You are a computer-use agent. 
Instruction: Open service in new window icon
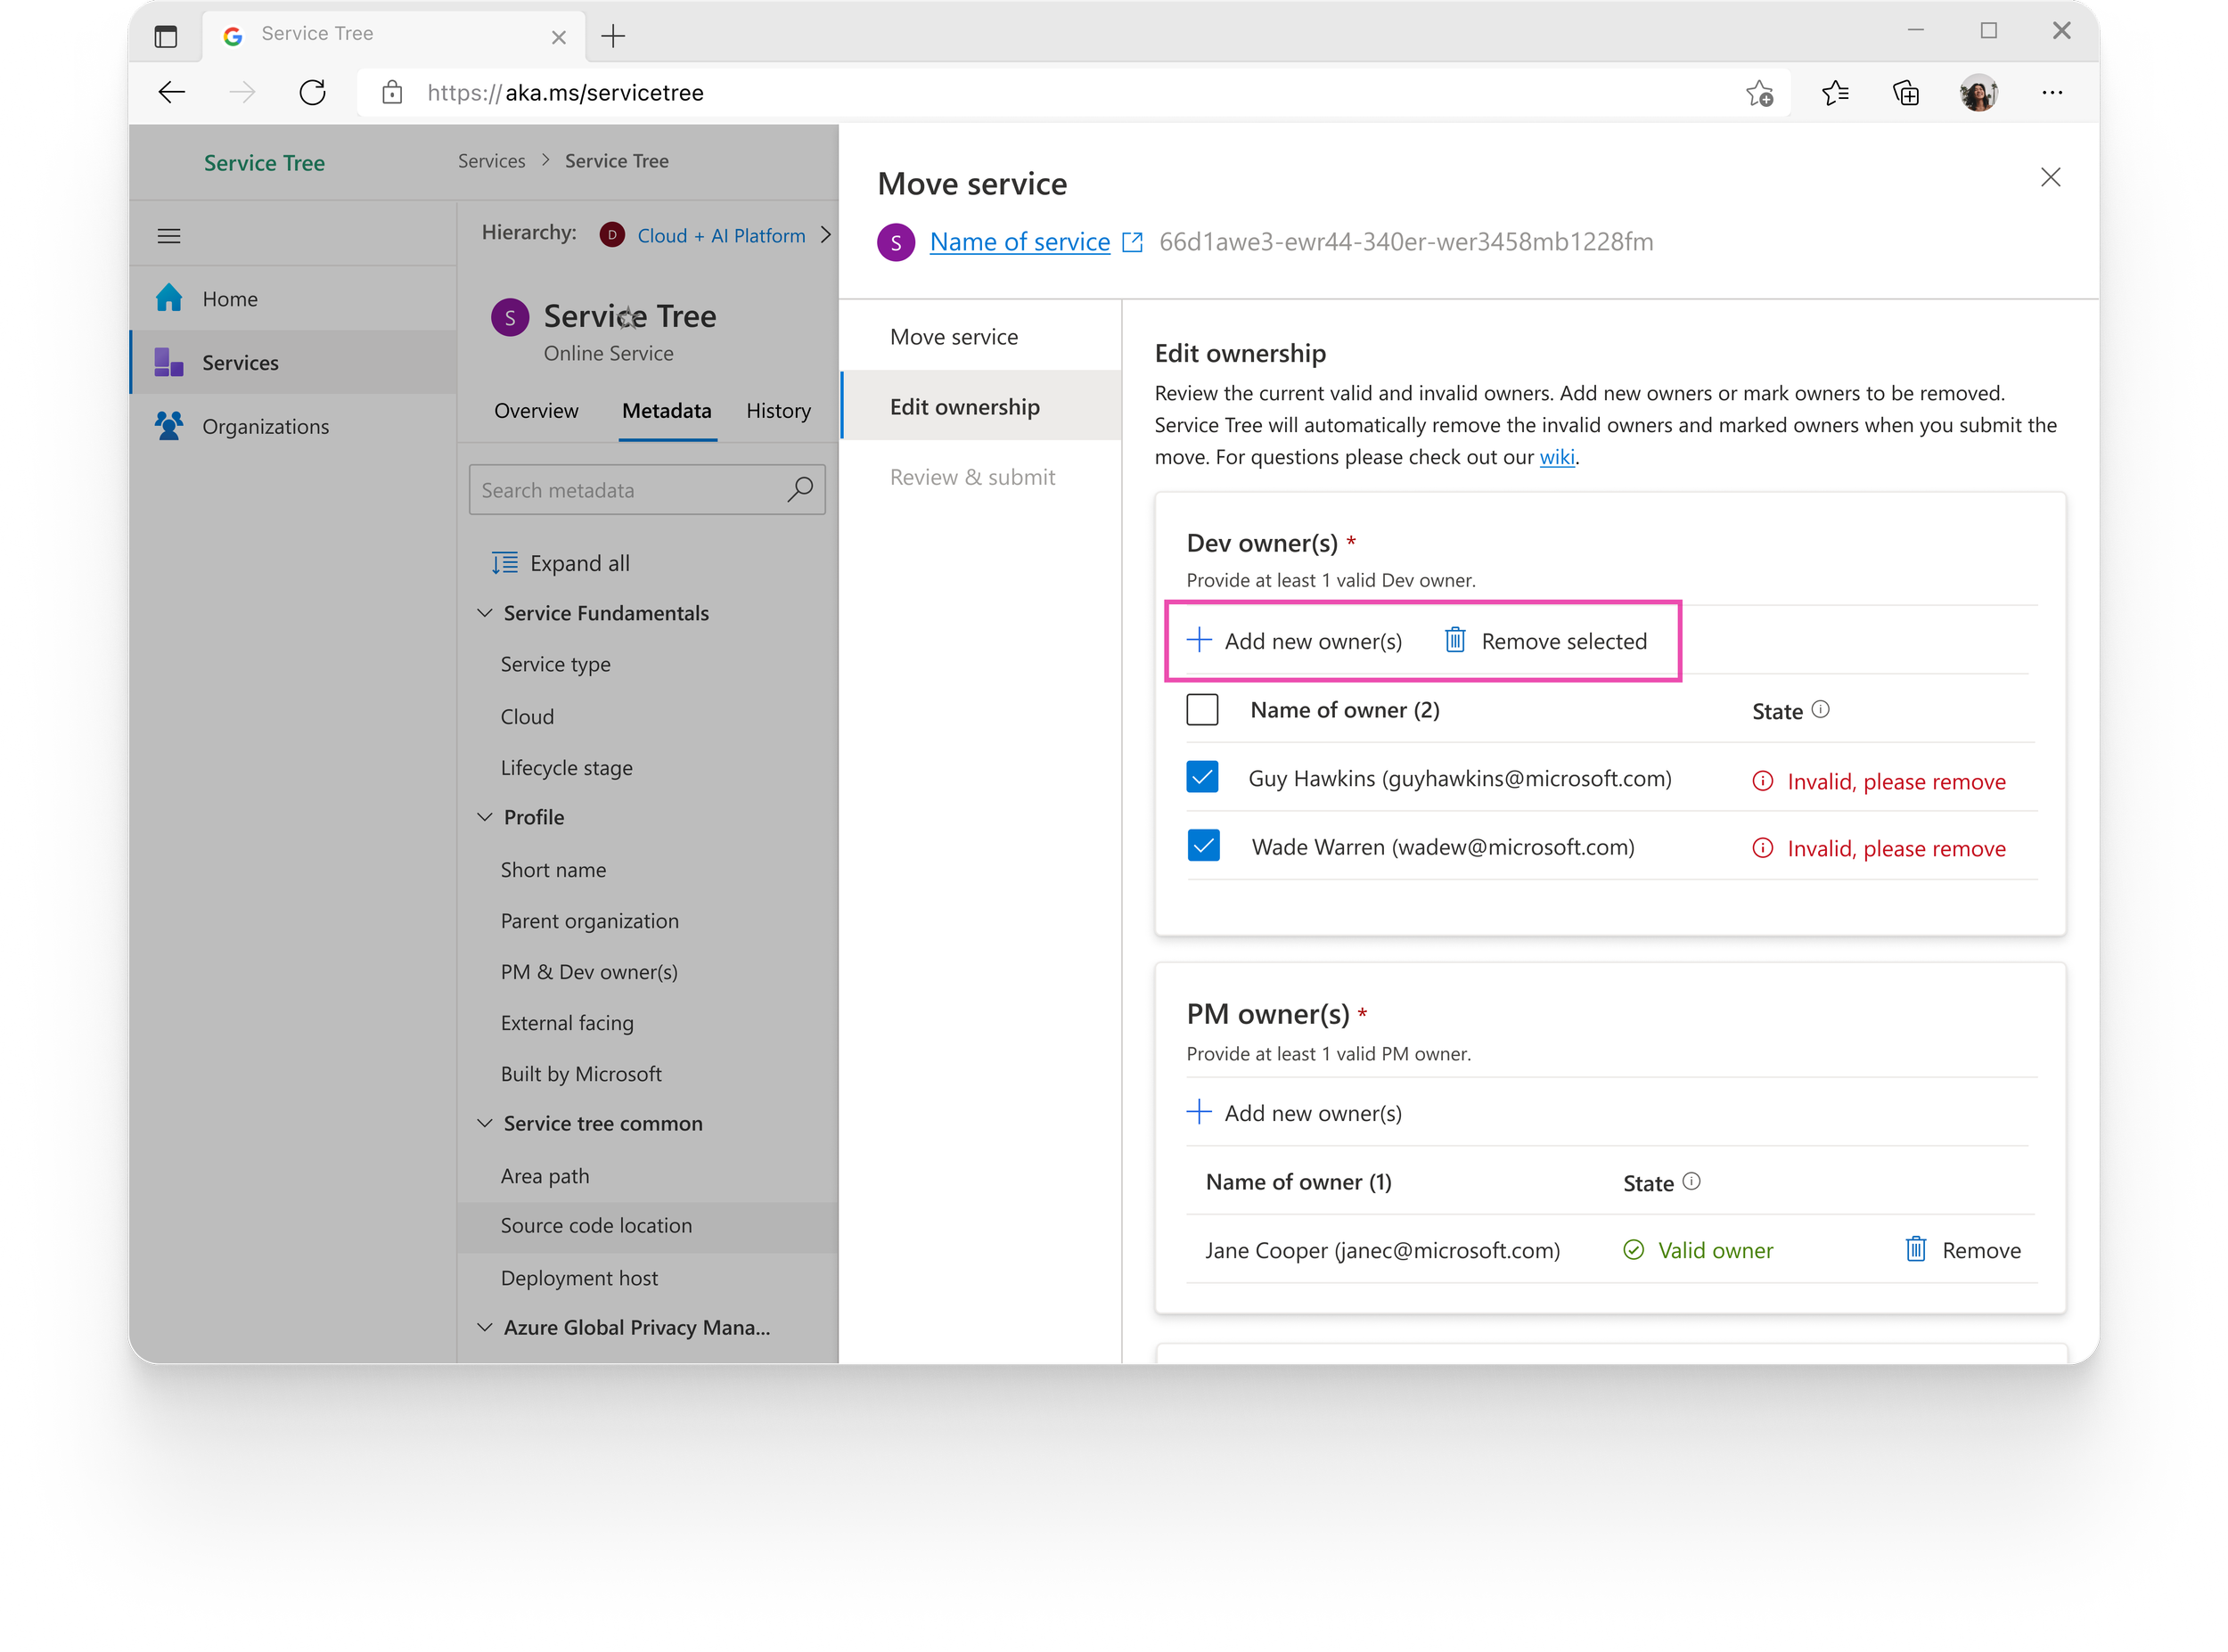1132,242
